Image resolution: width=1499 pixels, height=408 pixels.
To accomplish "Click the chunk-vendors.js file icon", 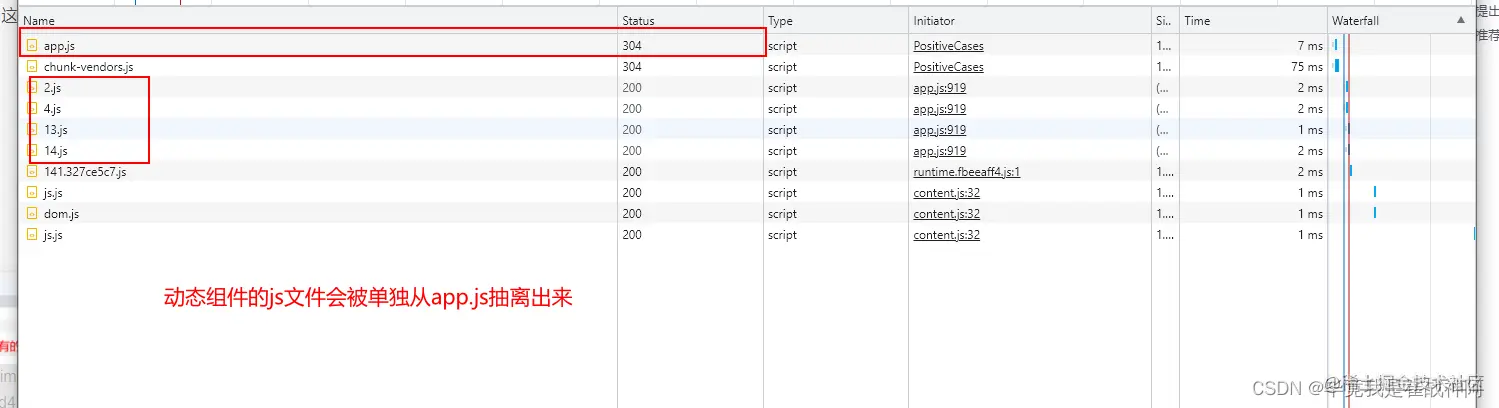I will click(x=32, y=67).
